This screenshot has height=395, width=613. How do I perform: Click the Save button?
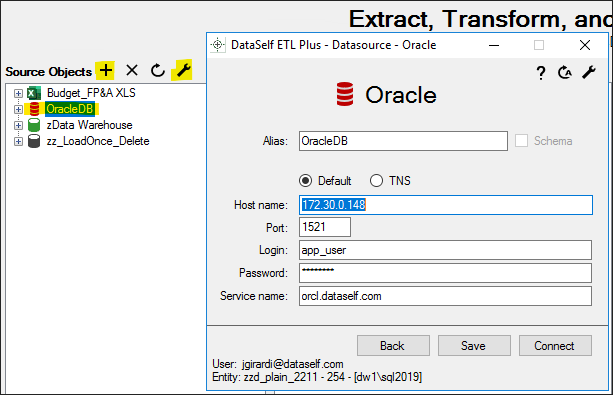point(474,345)
